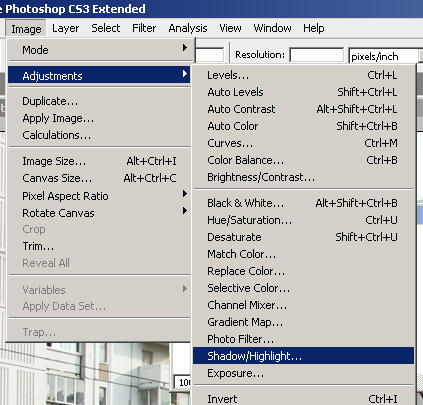
Task: Open Gradient Map dialog
Action: 303,322
